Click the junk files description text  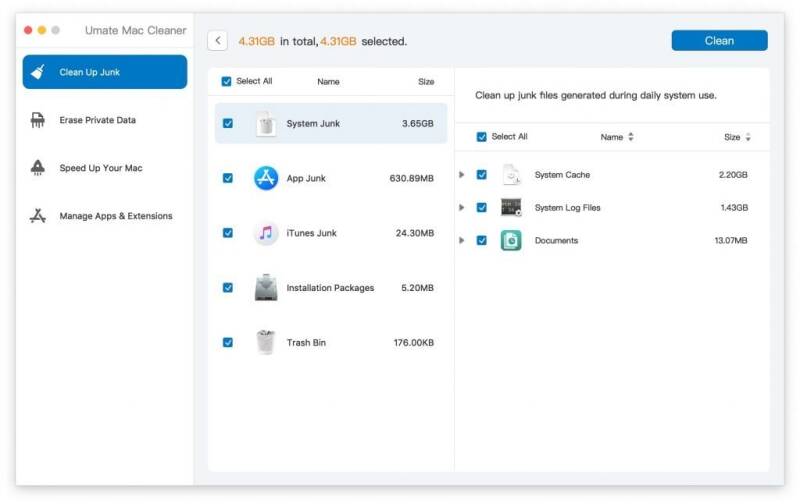click(595, 95)
